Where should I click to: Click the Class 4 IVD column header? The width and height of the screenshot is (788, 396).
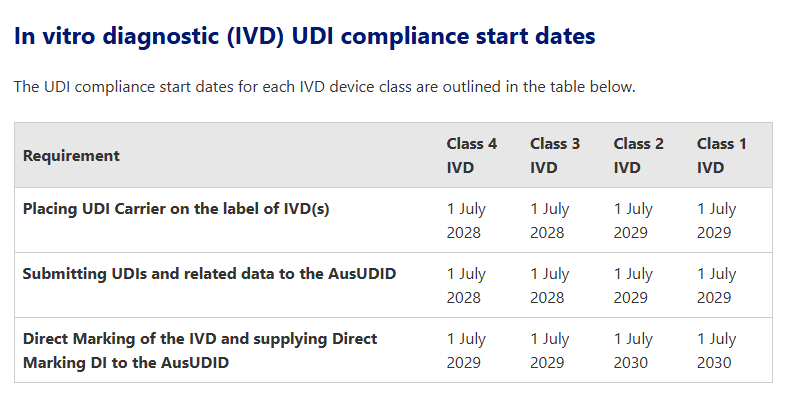coord(471,156)
